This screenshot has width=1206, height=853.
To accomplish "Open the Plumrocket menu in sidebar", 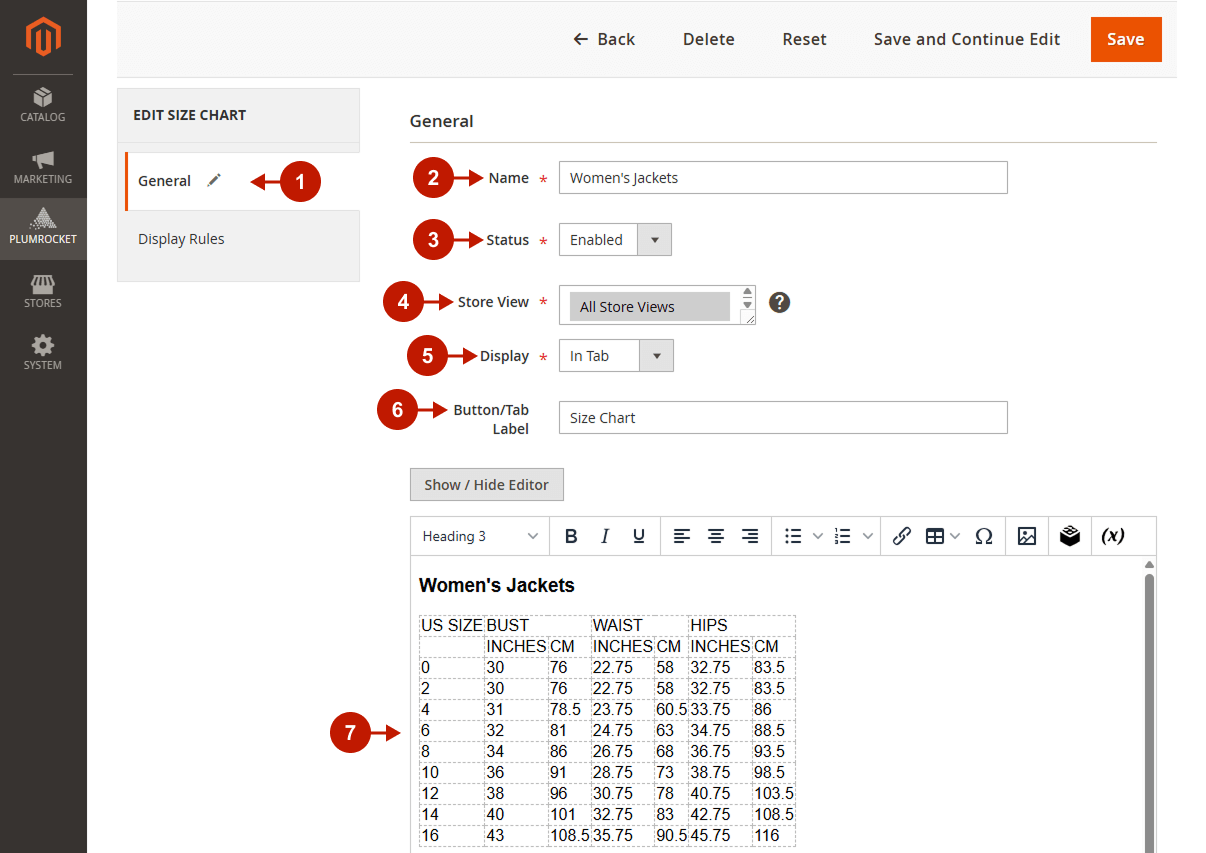I will tap(43, 228).
